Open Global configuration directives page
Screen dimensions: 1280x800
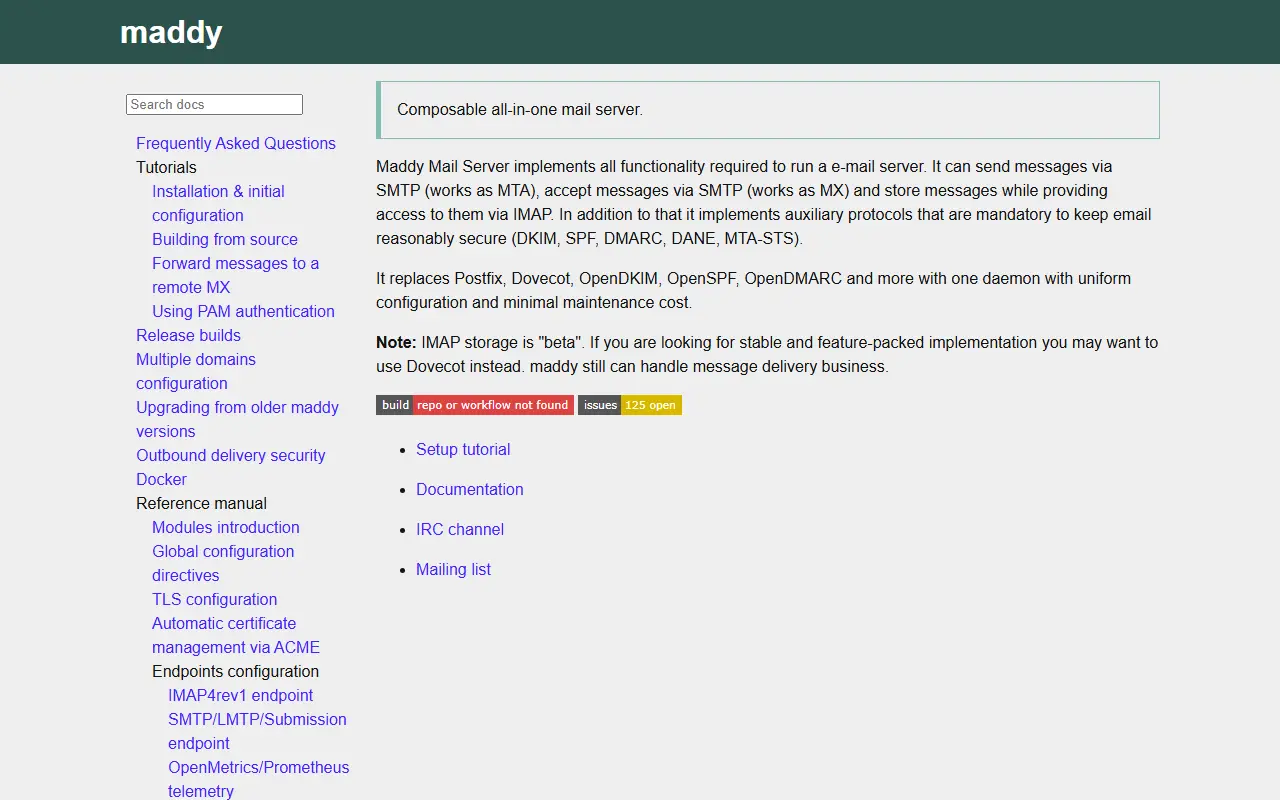coord(223,563)
